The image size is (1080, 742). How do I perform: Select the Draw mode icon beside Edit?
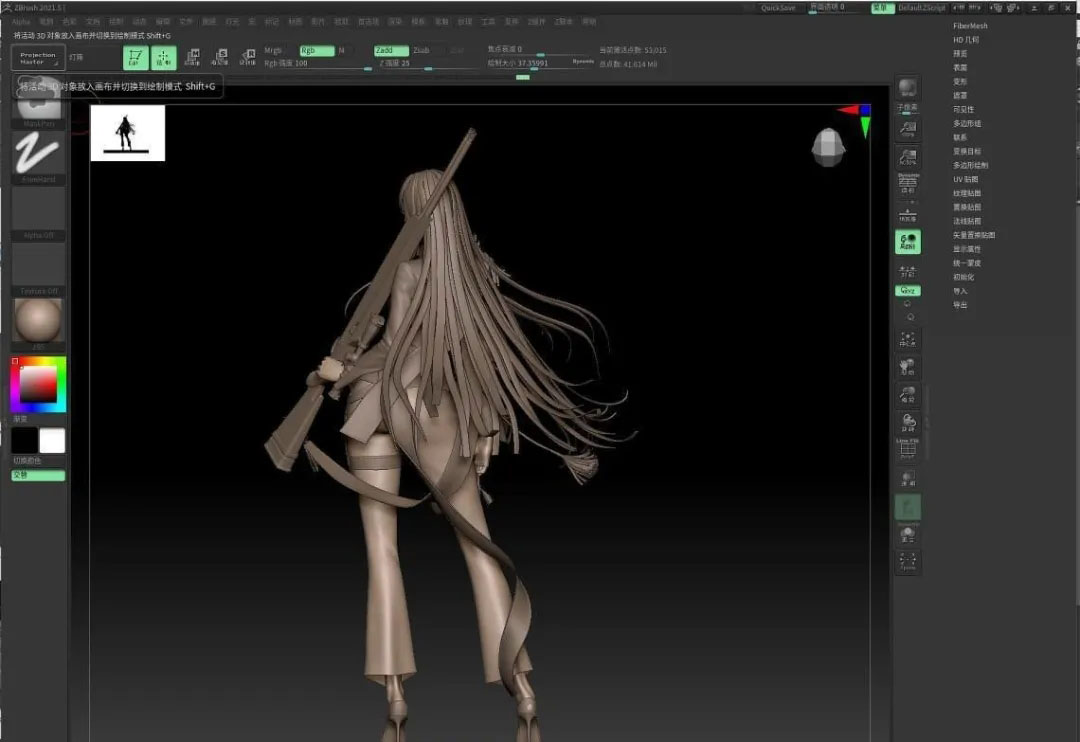(164, 58)
